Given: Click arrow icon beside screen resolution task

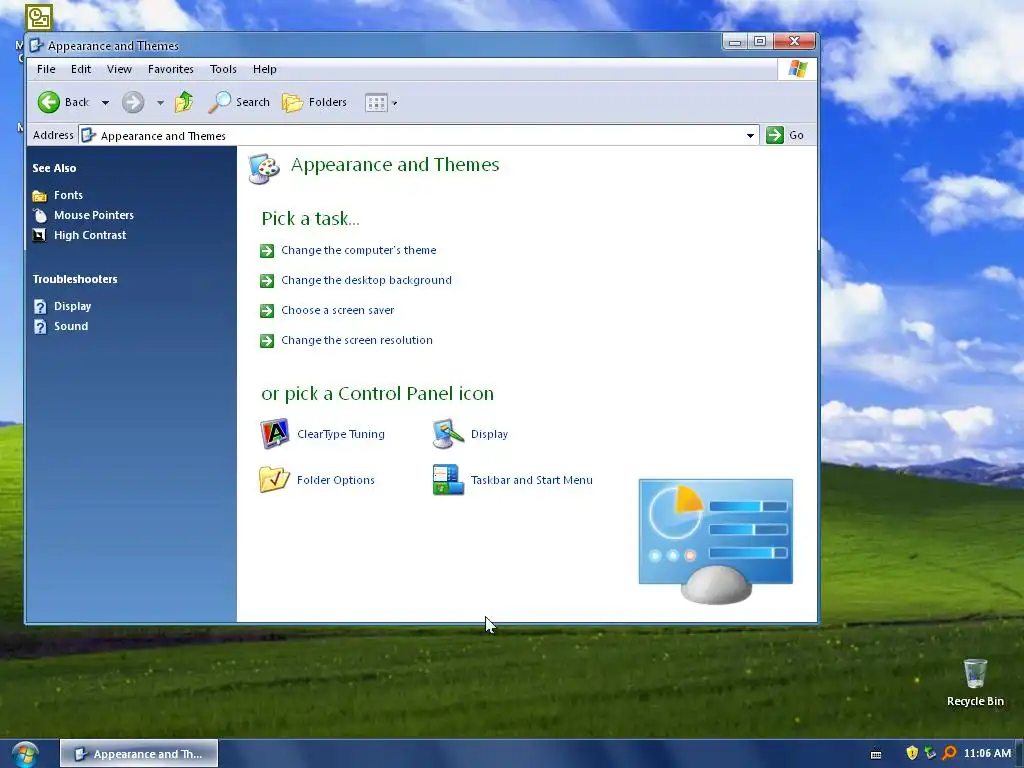Looking at the screenshot, I should click(x=267, y=341).
